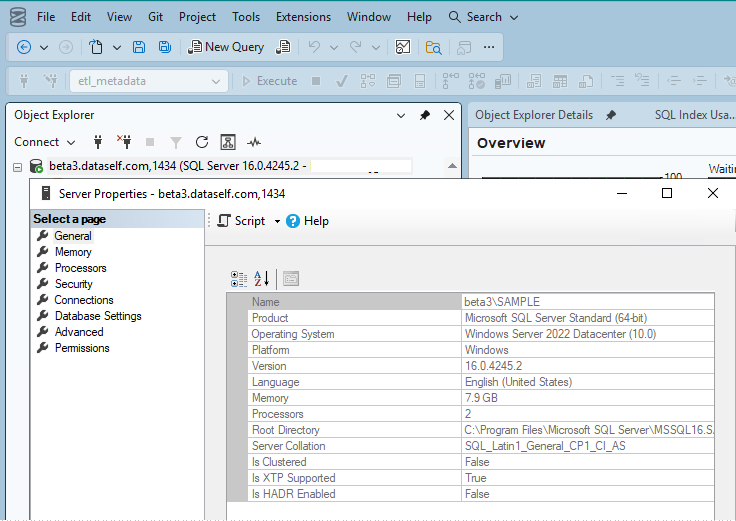Click the Find in Files icon
Screen dimensions: 736x521
(x=433, y=47)
